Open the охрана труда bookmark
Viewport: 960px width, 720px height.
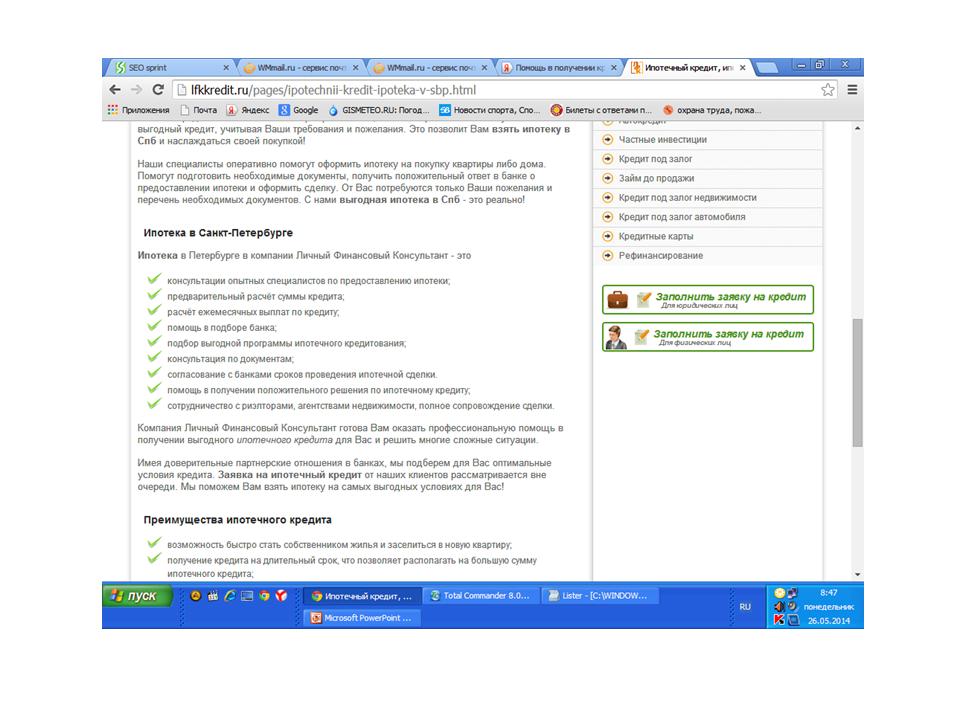point(713,110)
